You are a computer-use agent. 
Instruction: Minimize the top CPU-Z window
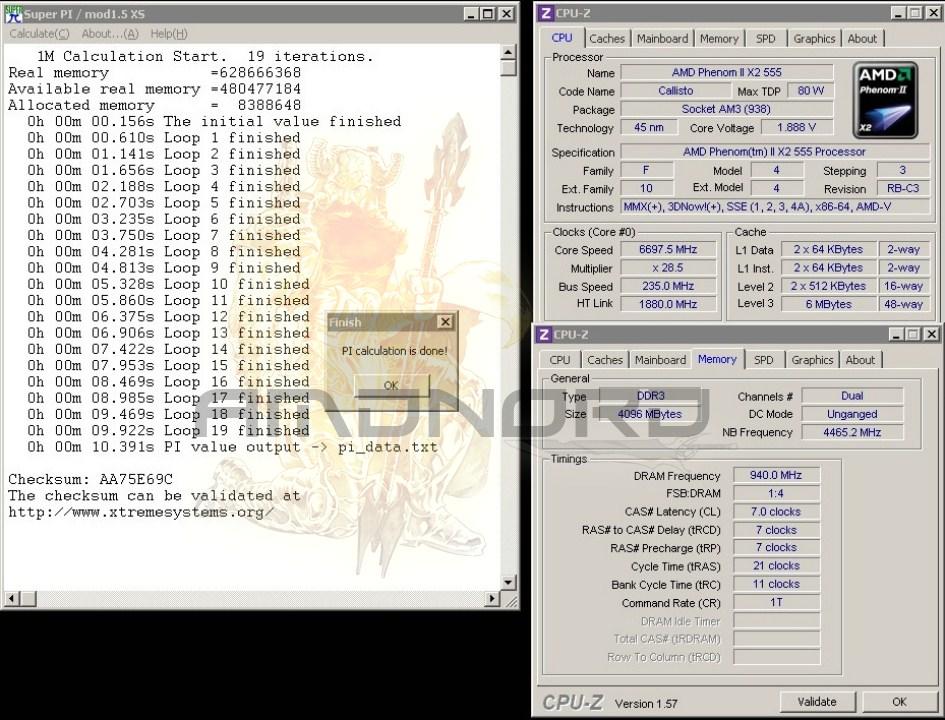(x=899, y=13)
